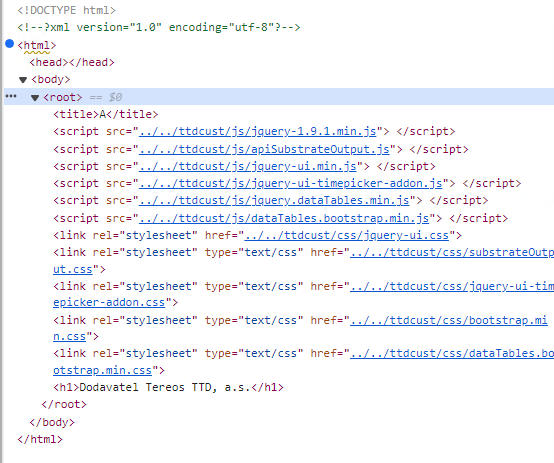Open the jquery-ui.css stylesheet link

347,235
